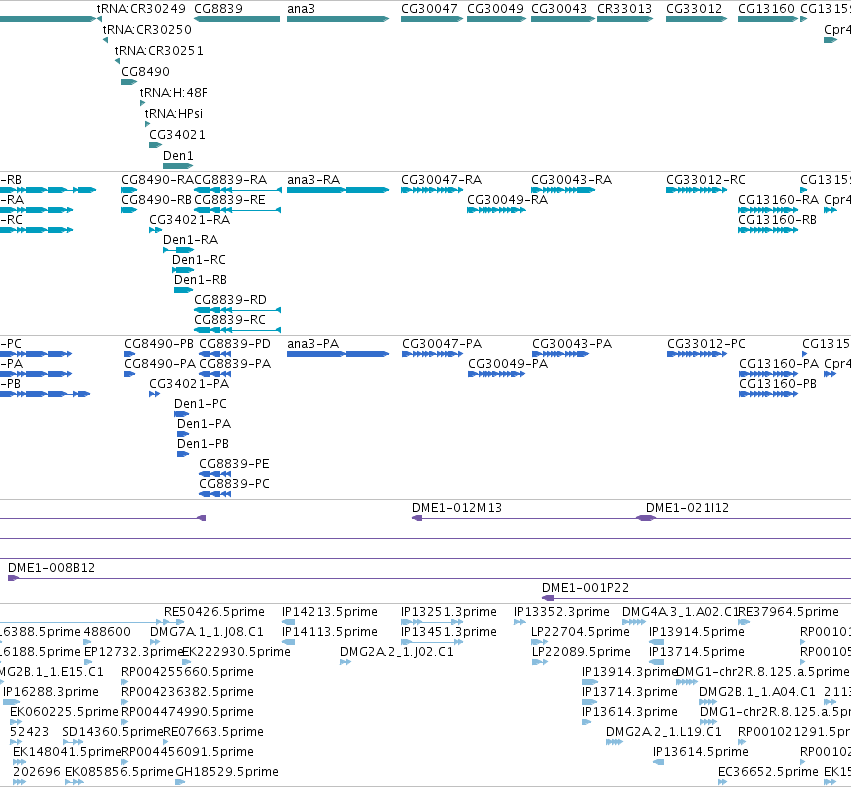Select the CG13160-RB transcript label
Screen dimensions: 851x787
[x=777, y=220]
